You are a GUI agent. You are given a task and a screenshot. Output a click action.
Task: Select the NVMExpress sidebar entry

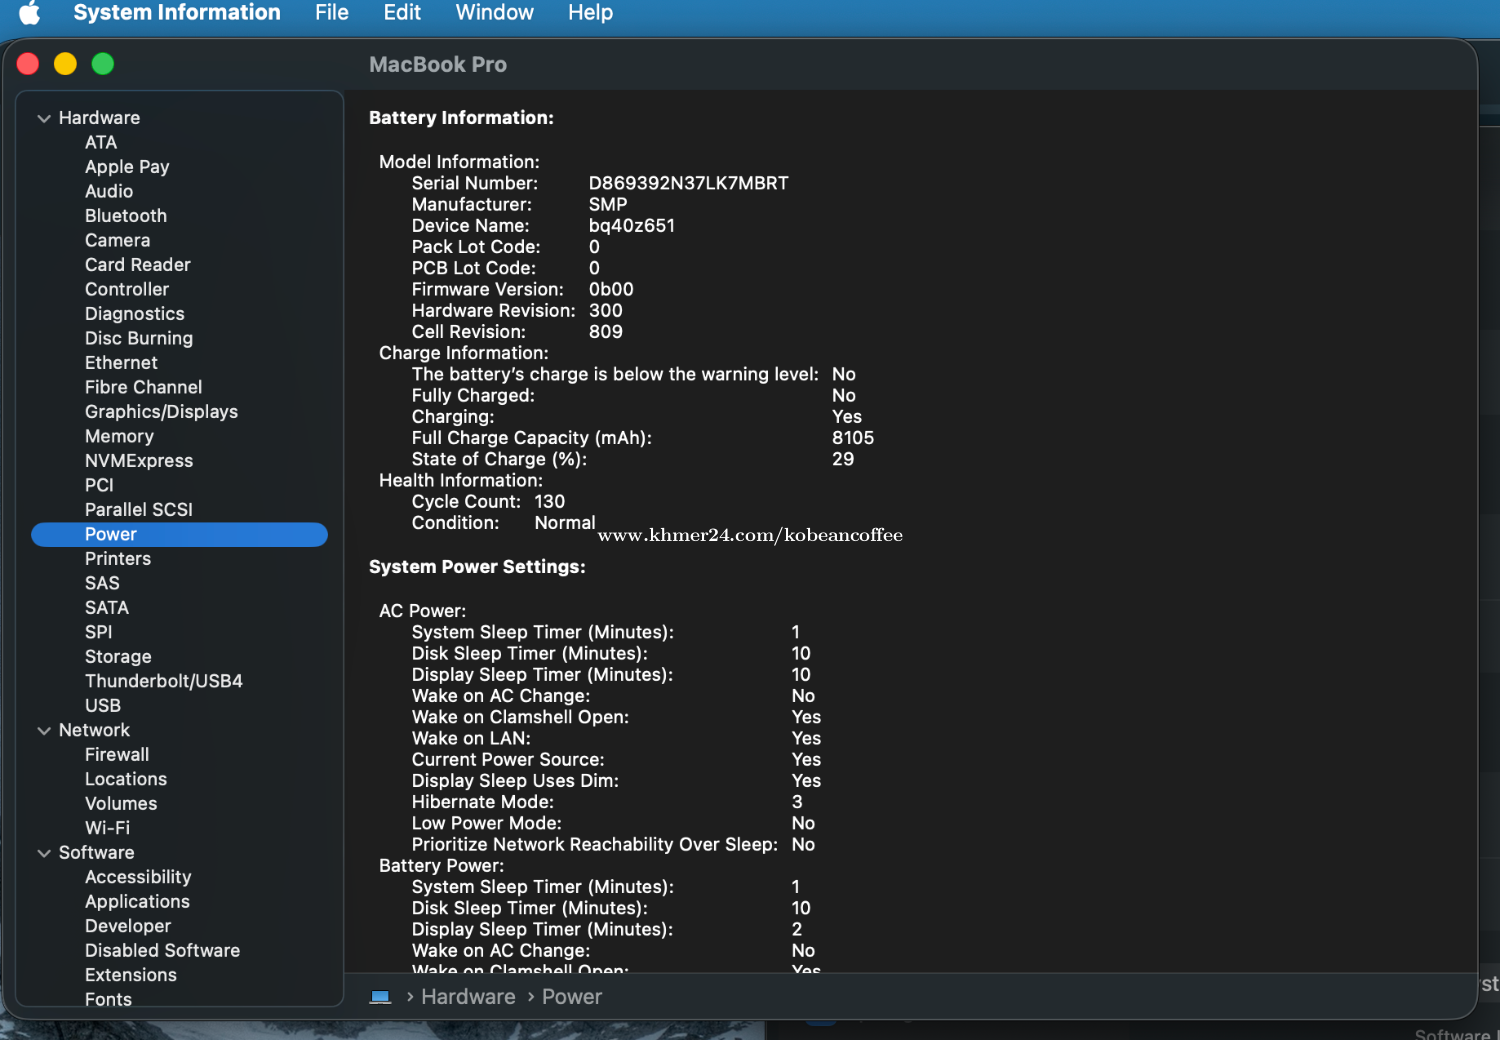[139, 461]
